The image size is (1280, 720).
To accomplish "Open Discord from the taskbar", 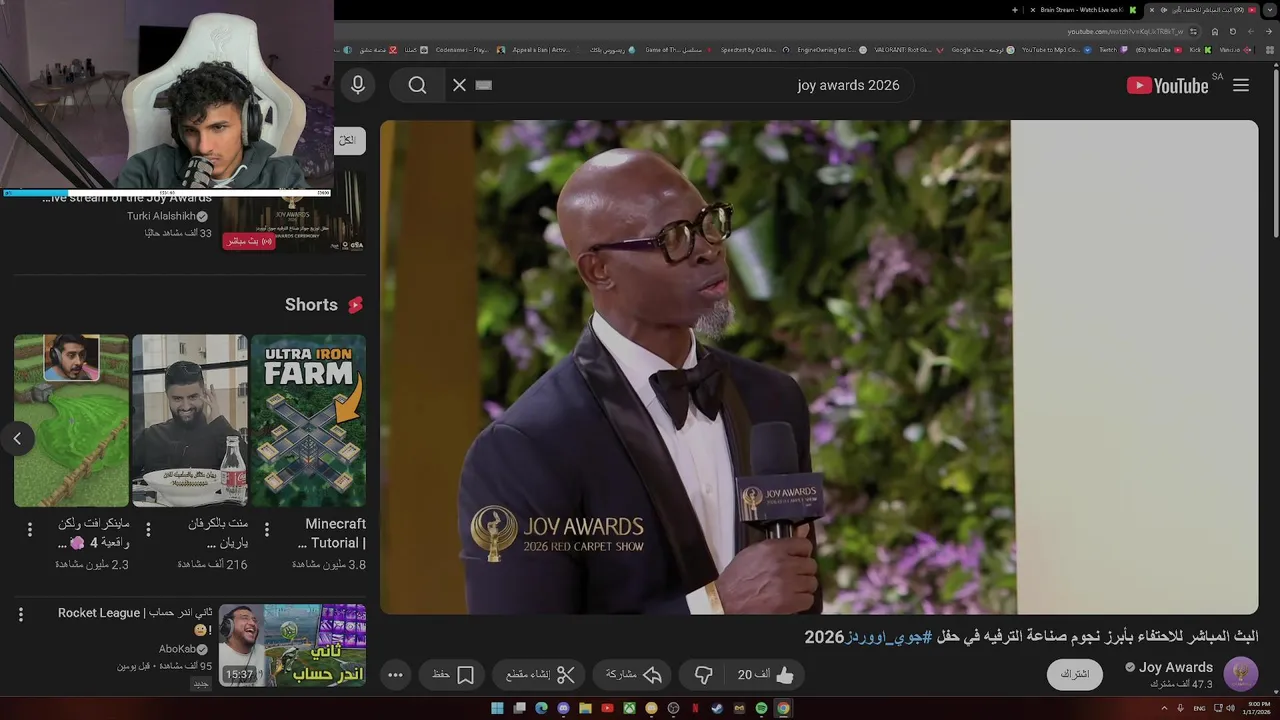I will [563, 708].
